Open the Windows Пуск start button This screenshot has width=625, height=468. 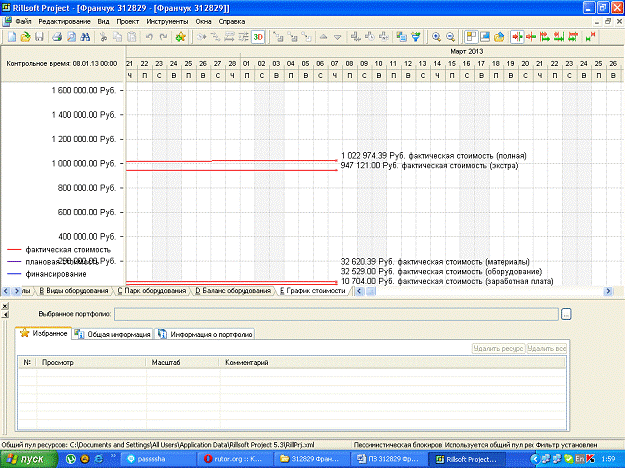(28, 458)
